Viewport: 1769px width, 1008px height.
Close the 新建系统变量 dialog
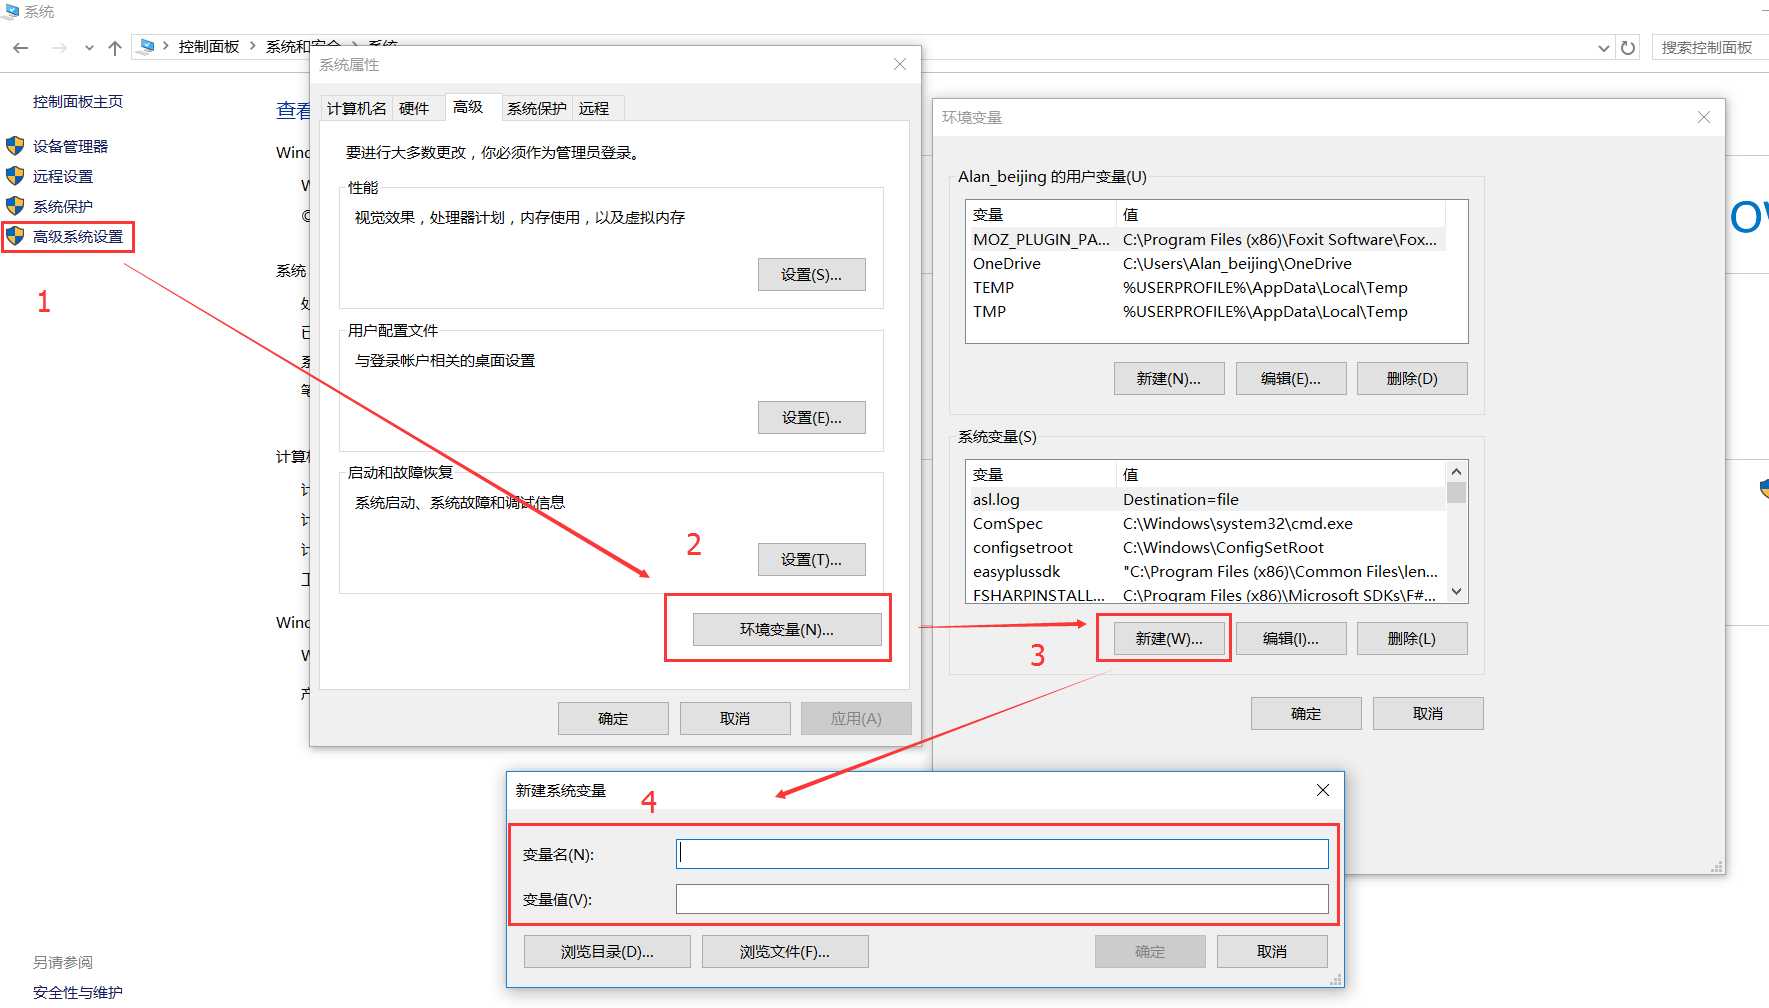[1323, 790]
